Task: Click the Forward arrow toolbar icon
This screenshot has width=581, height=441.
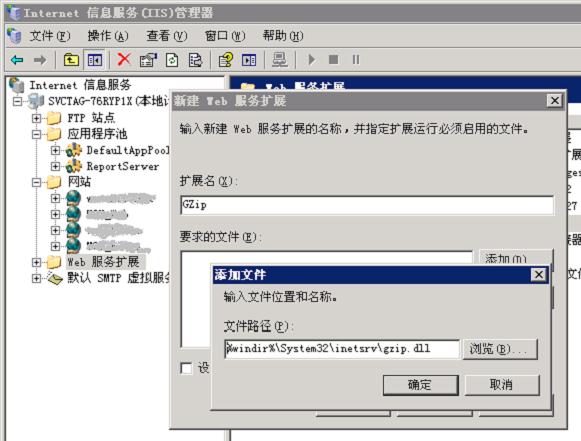Action: click(x=40, y=60)
